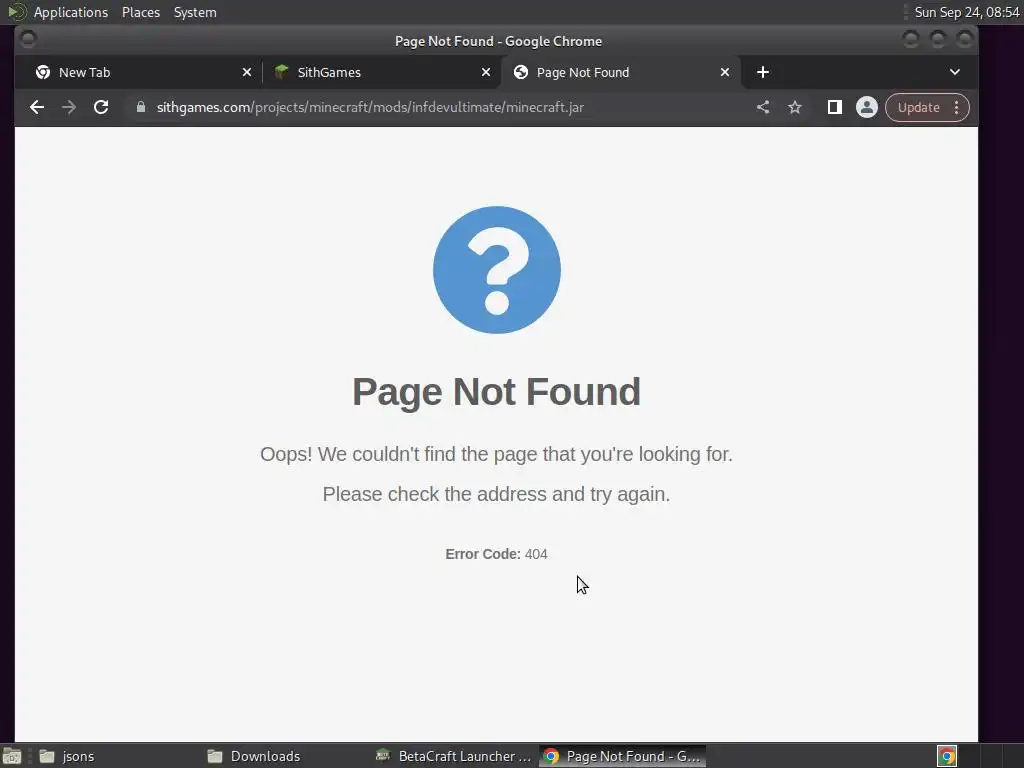
Task: Open a new tab with plus
Action: [763, 72]
